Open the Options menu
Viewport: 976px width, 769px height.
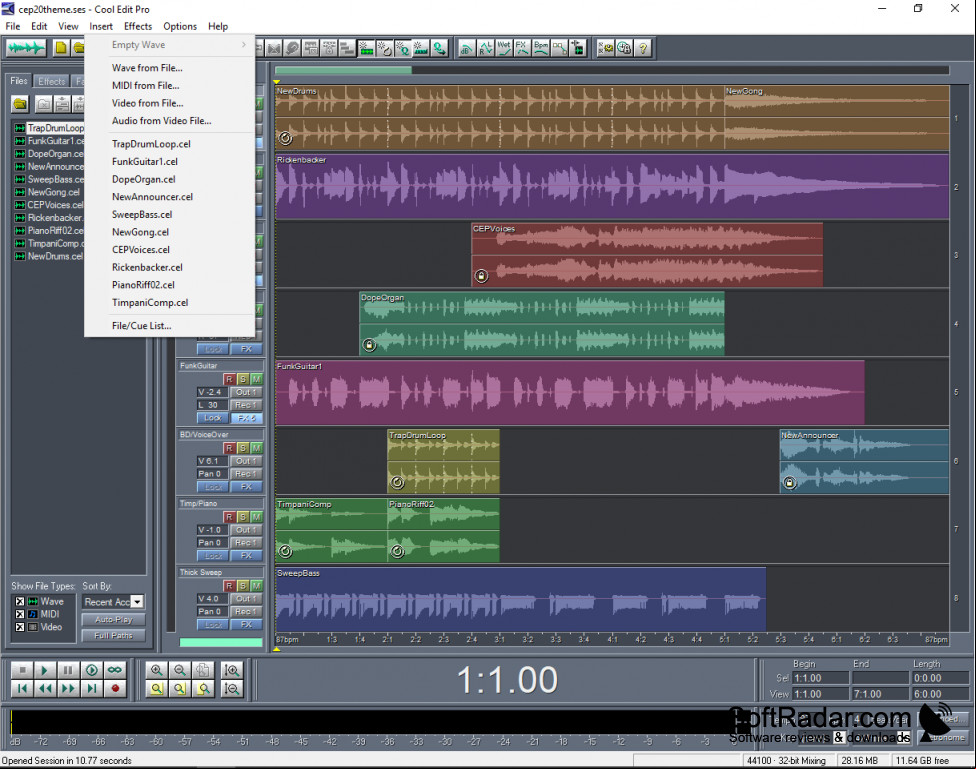coord(180,26)
